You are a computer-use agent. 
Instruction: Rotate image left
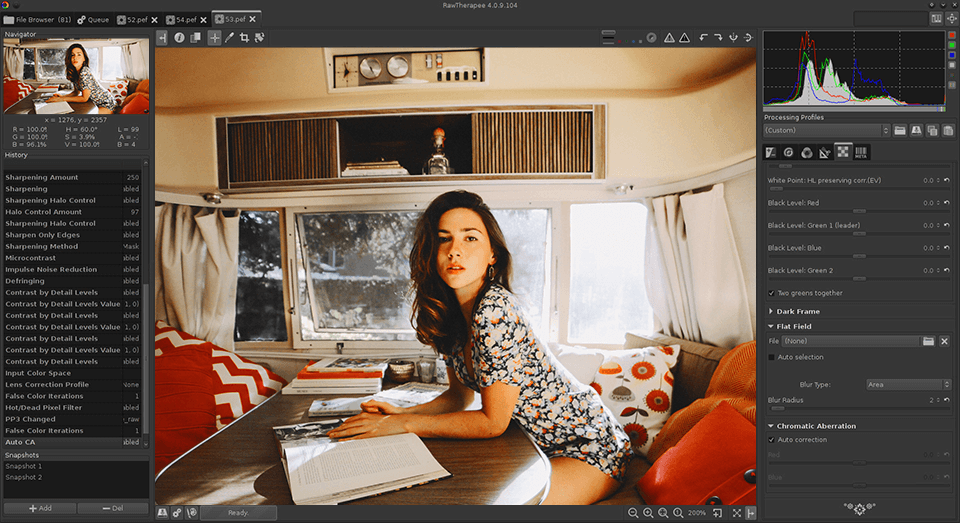(x=703, y=37)
